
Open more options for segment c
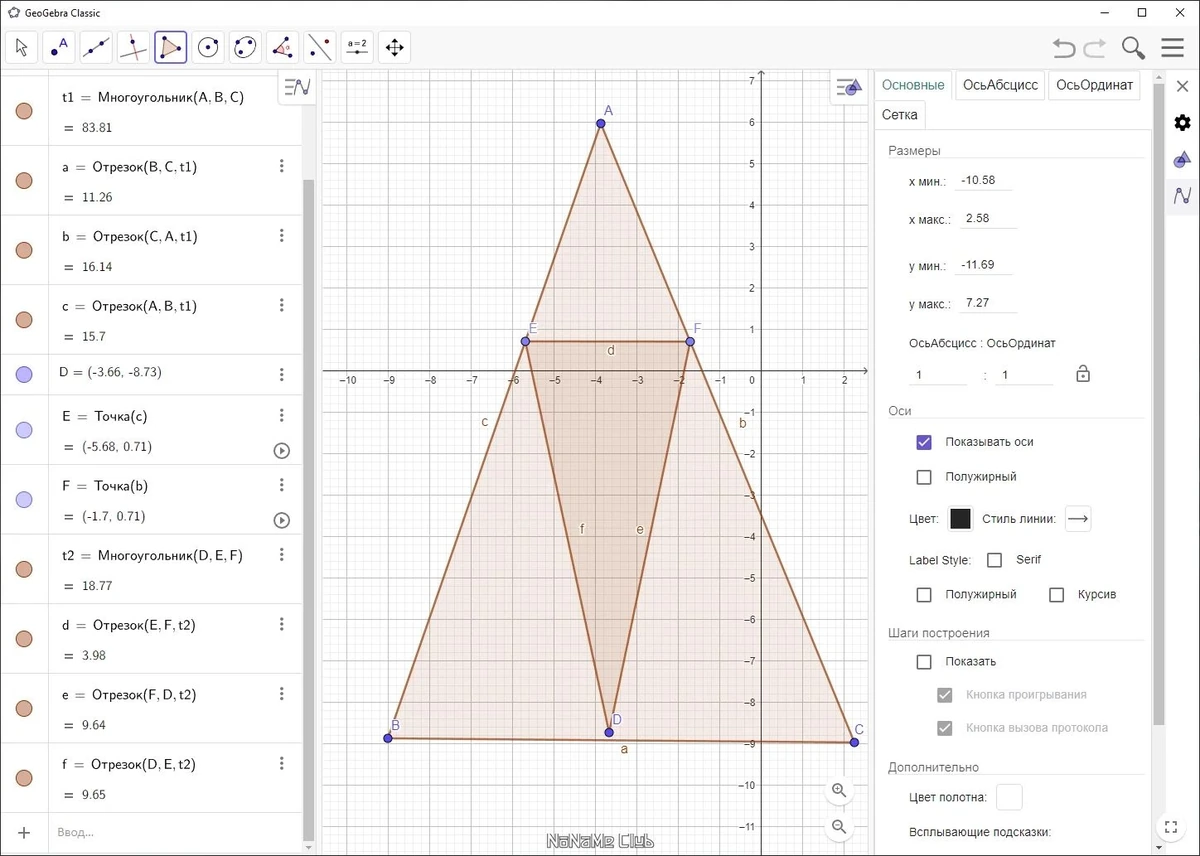282,305
